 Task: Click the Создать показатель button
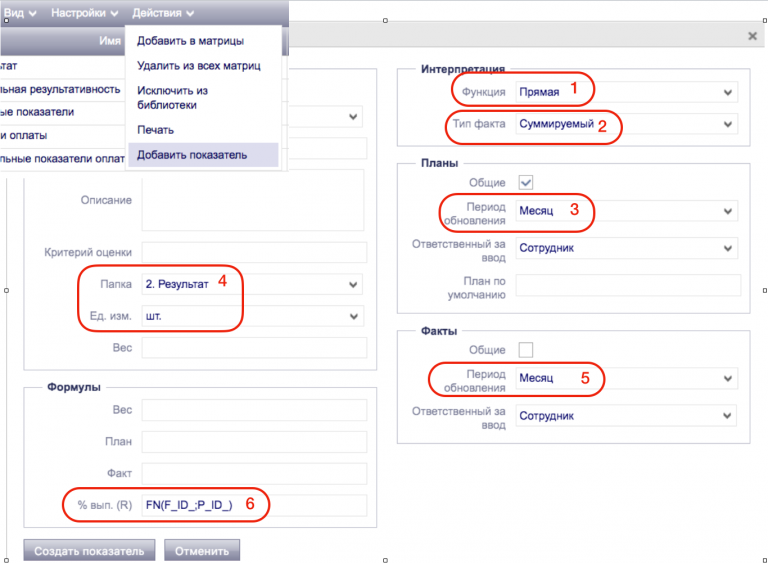pyautogui.click(x=89, y=551)
